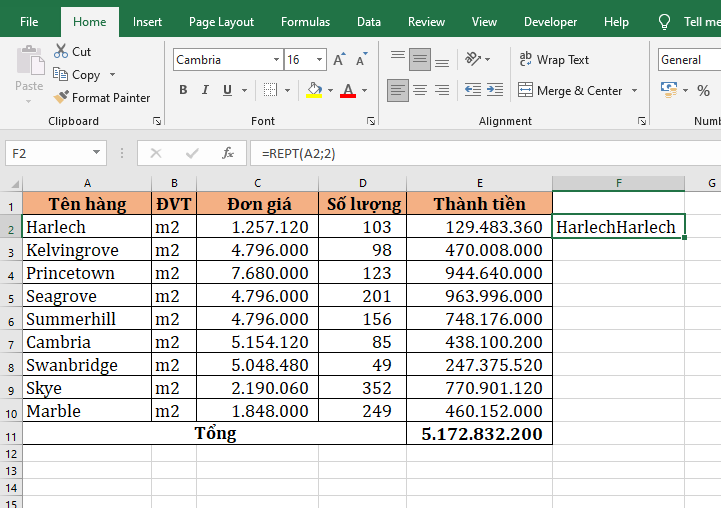Switch to the Page Layout tab
Image resolution: width=721 pixels, height=508 pixels.
point(221,22)
